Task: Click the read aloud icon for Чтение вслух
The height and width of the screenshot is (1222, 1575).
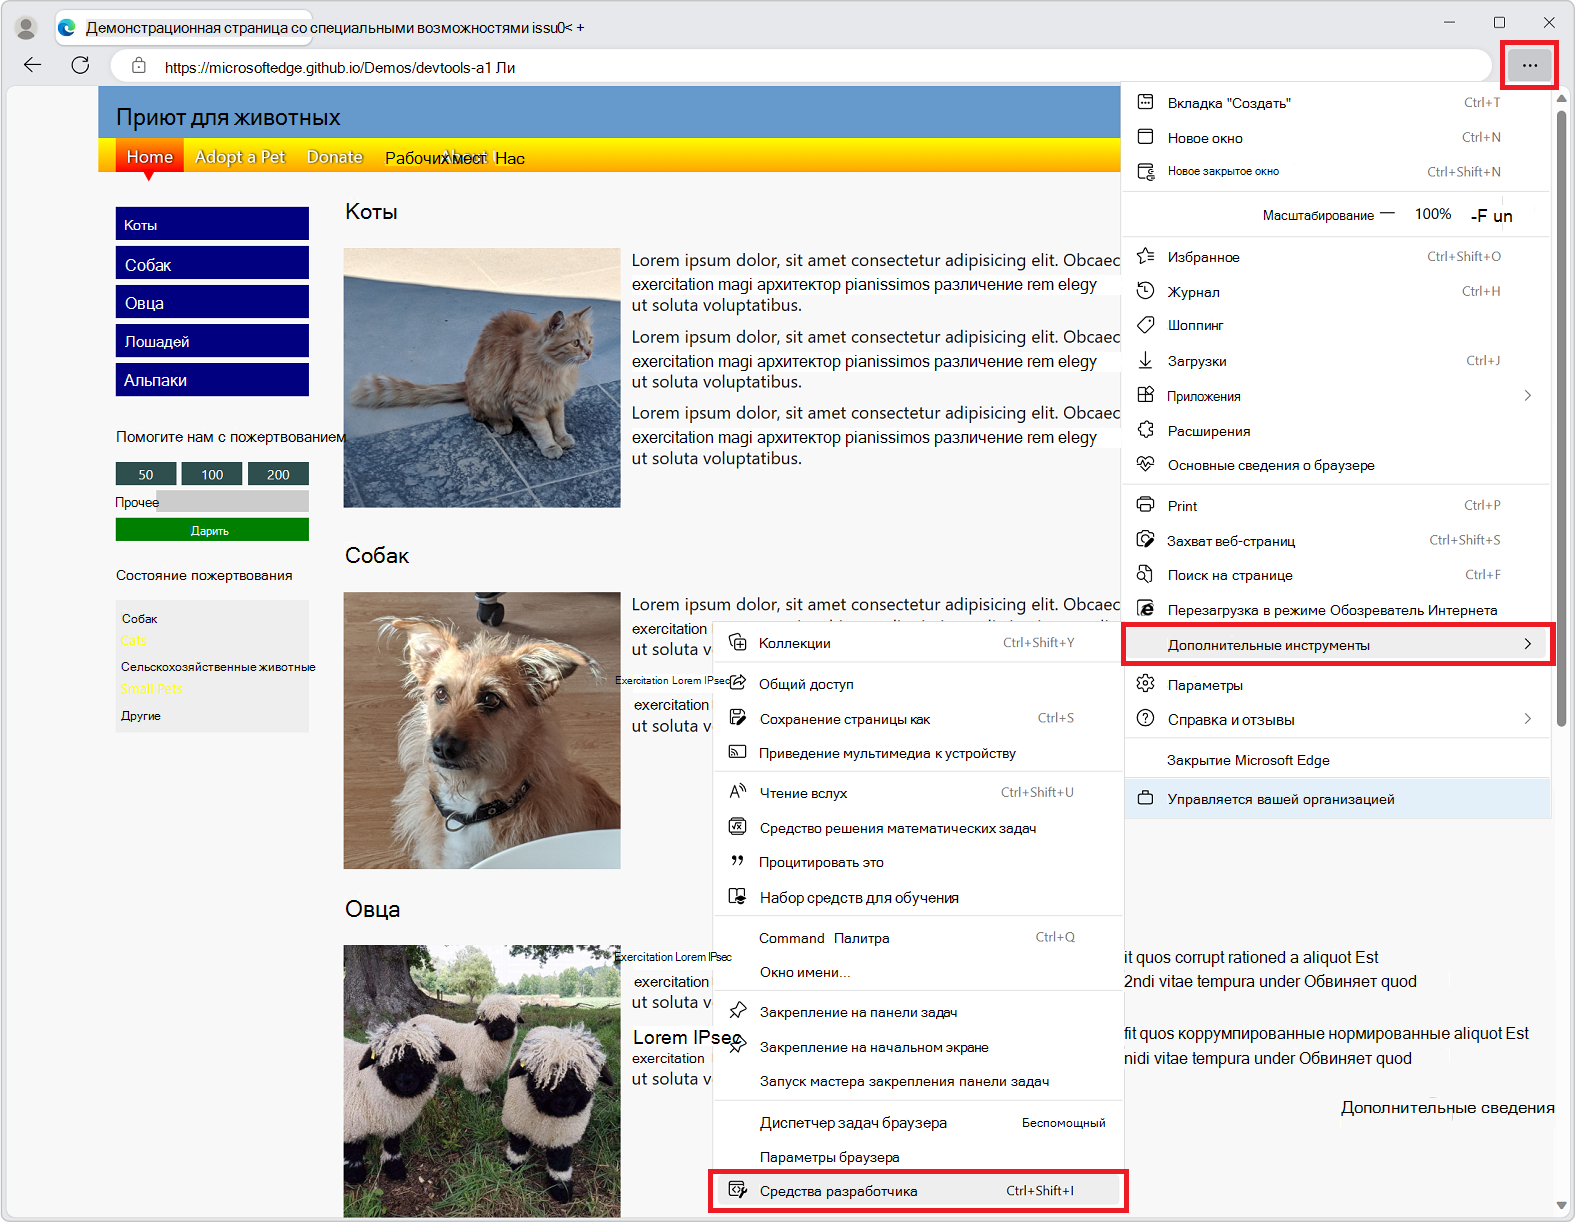Action: click(737, 792)
